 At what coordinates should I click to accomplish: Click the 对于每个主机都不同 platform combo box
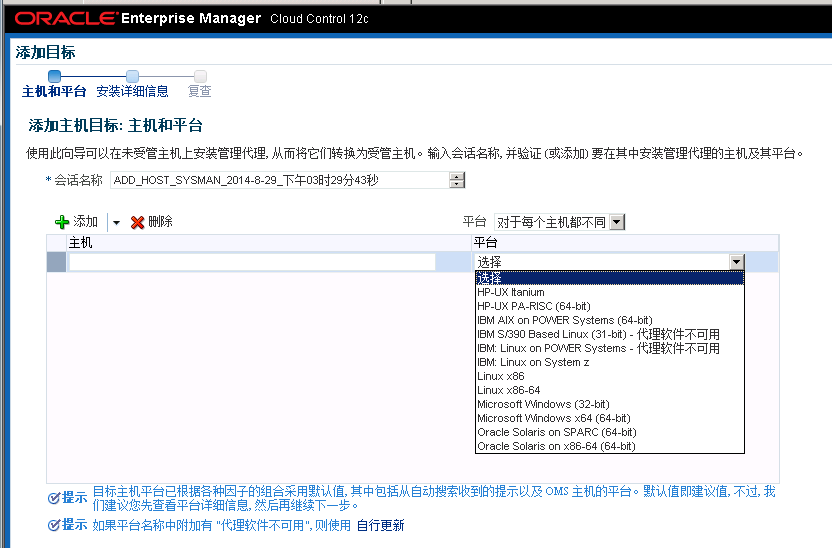[x=559, y=222]
